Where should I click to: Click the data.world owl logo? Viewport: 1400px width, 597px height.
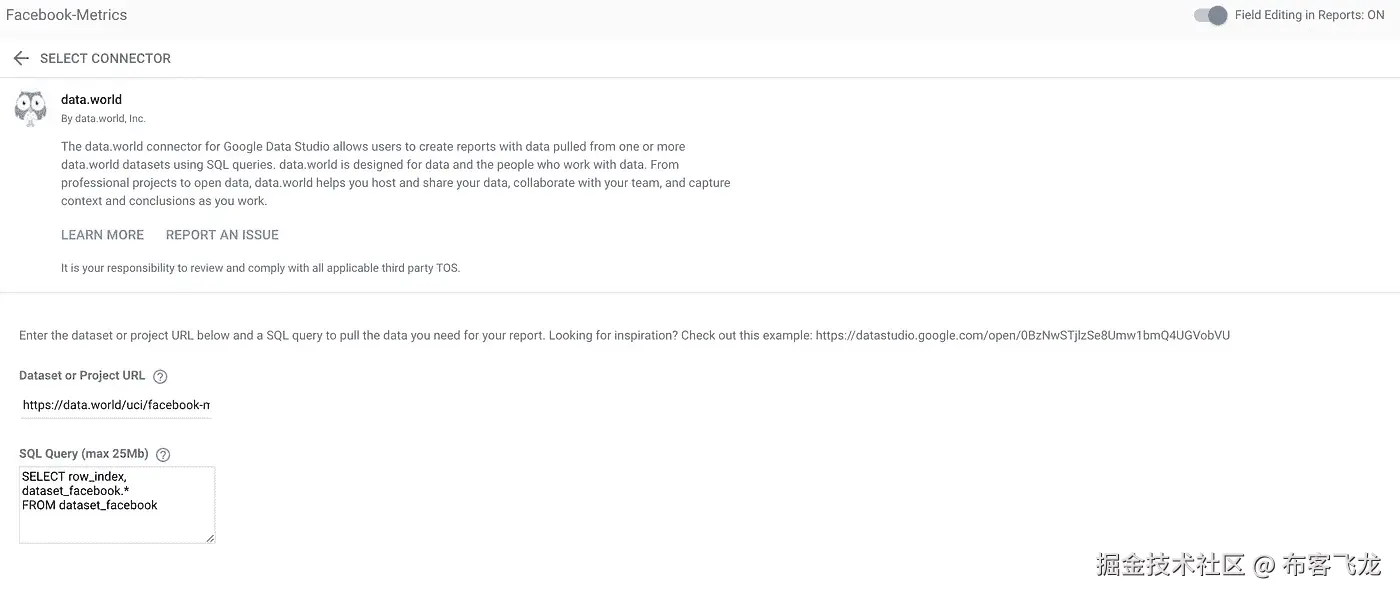(31, 108)
